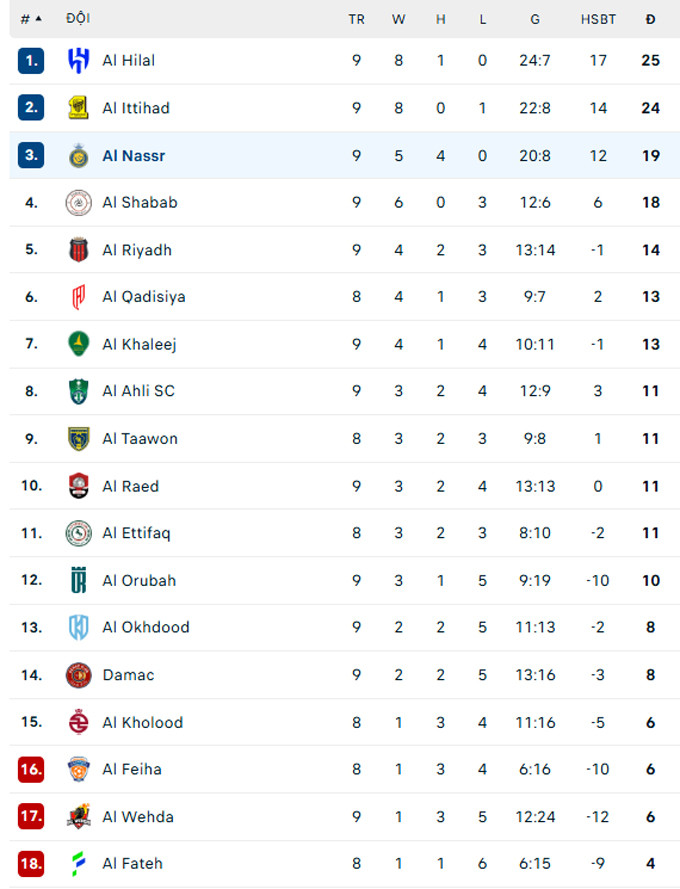
Task: Click the Al Nassr club logo
Action: (78, 156)
